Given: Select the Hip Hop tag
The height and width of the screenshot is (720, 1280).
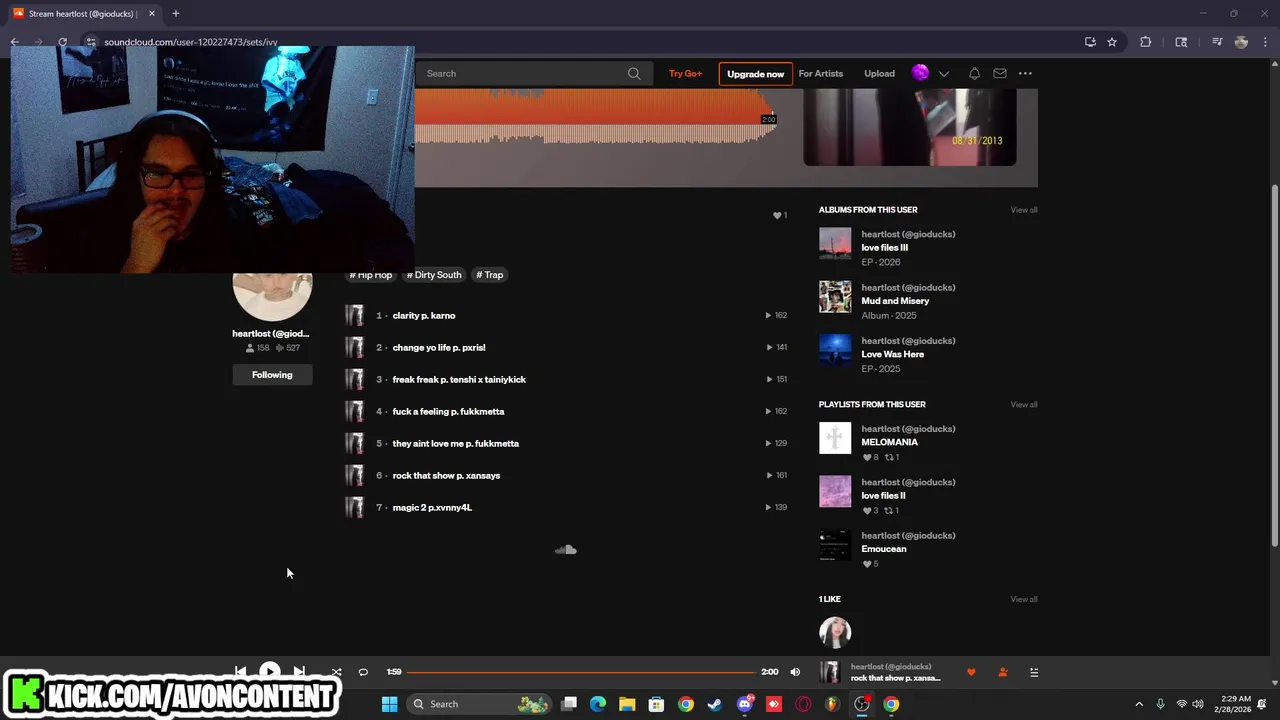Looking at the screenshot, I should coord(371,275).
